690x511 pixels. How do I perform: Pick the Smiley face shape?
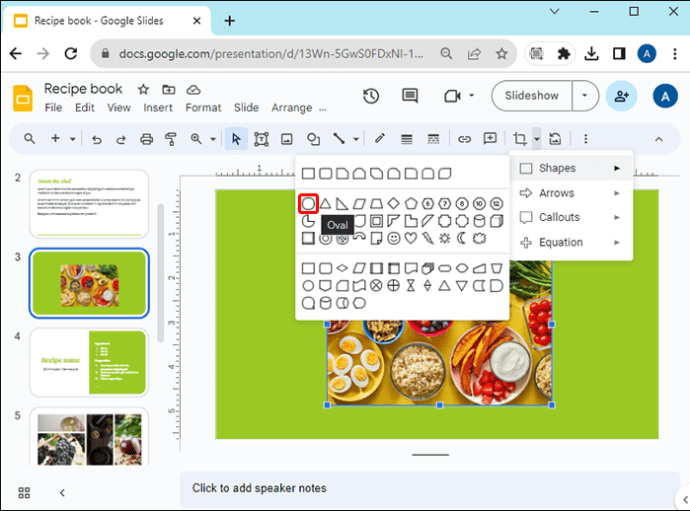pos(393,238)
